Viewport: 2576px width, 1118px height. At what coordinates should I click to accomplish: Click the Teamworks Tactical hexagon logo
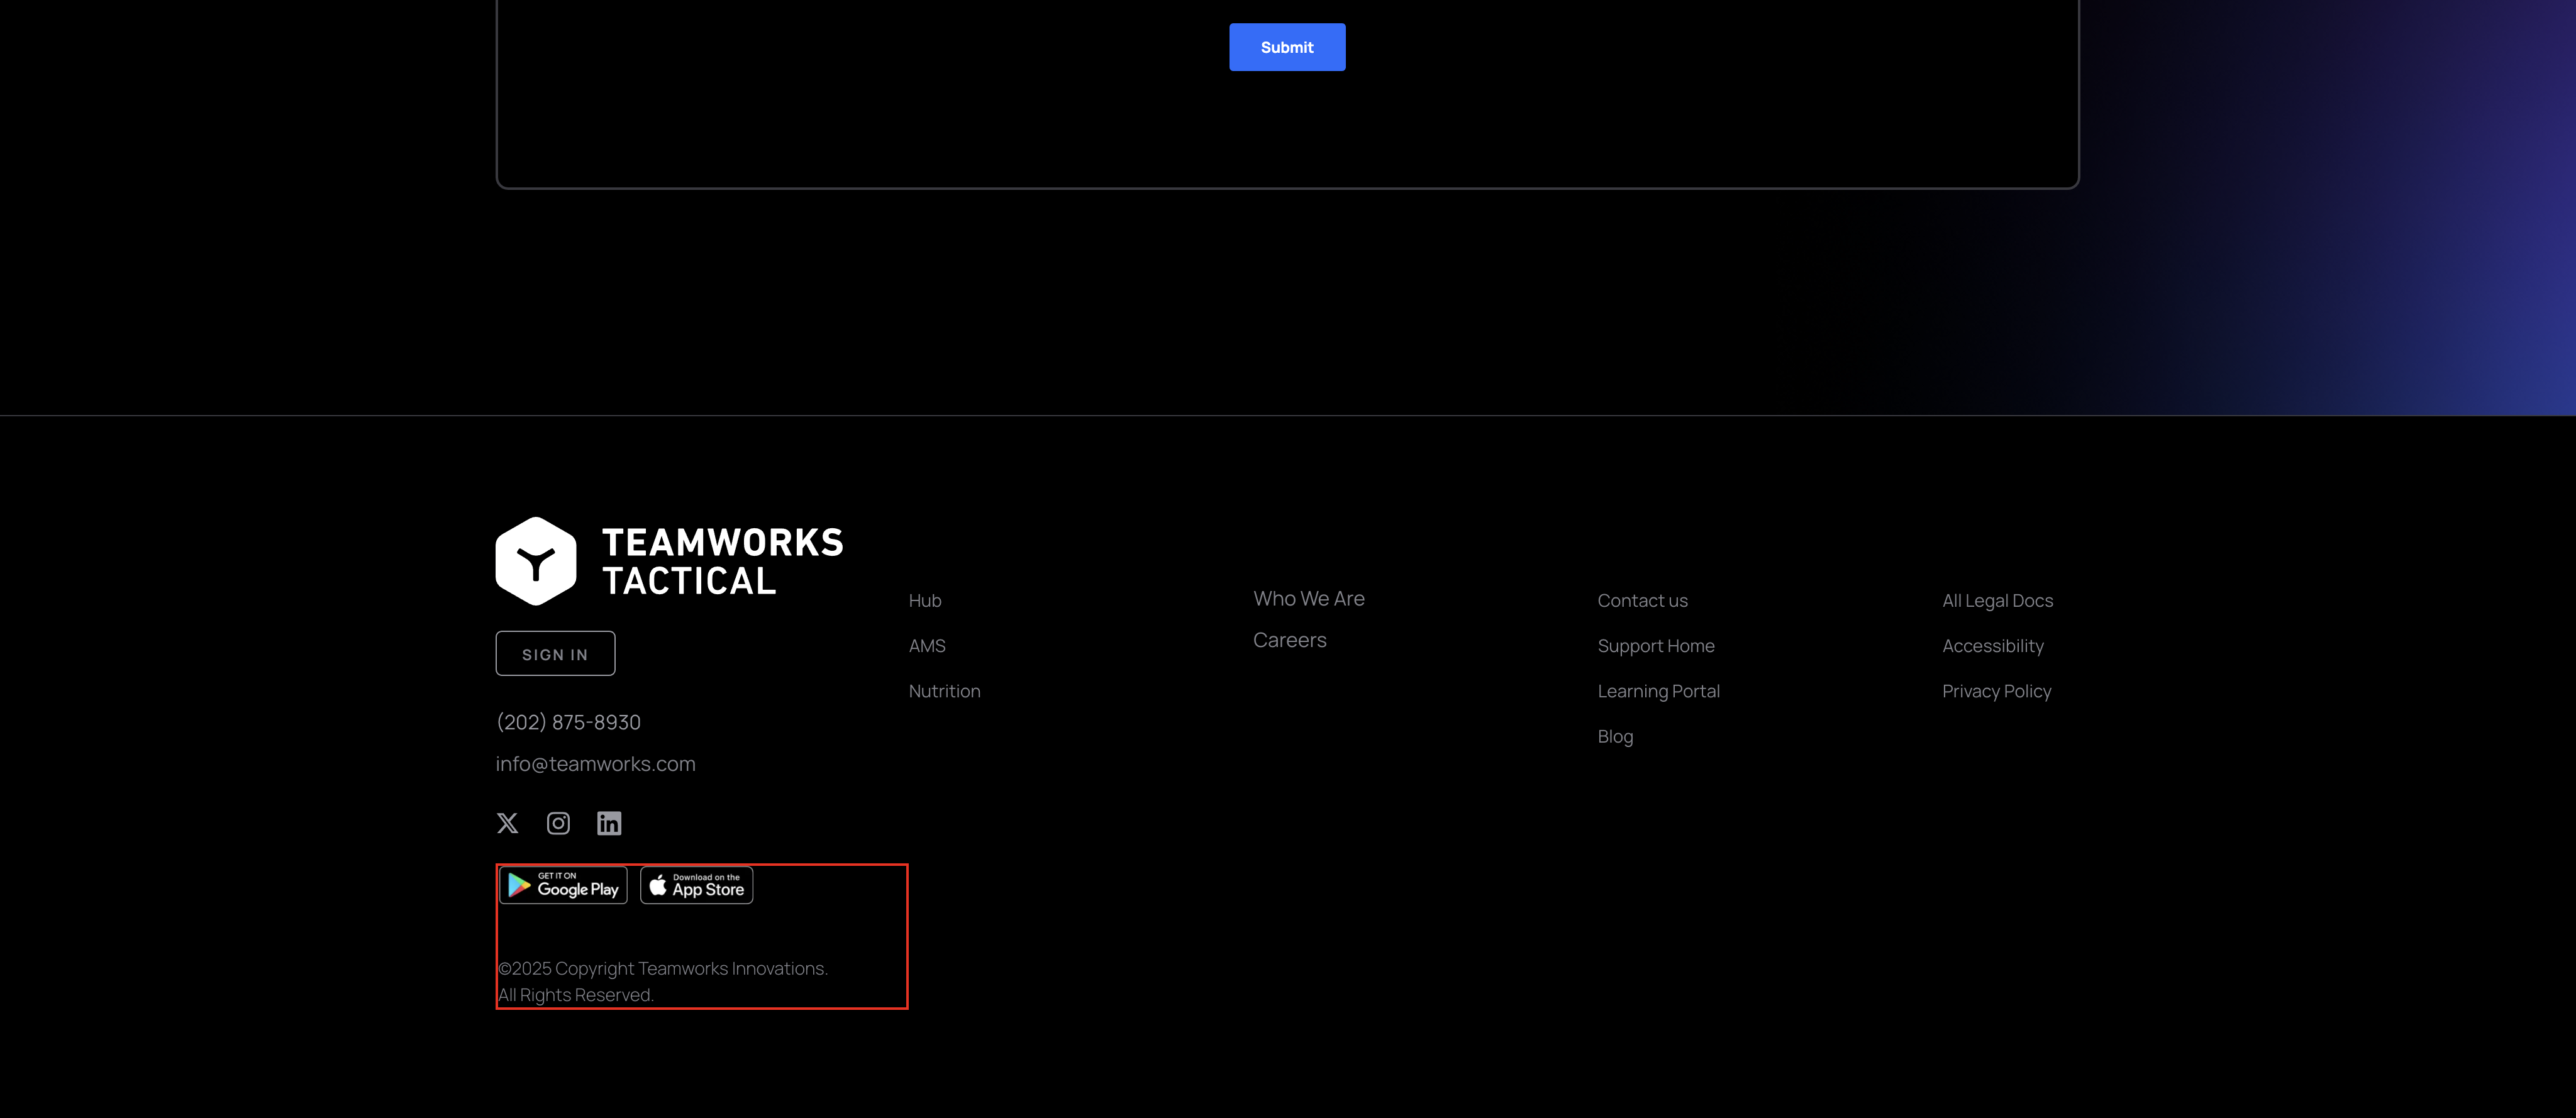(536, 561)
